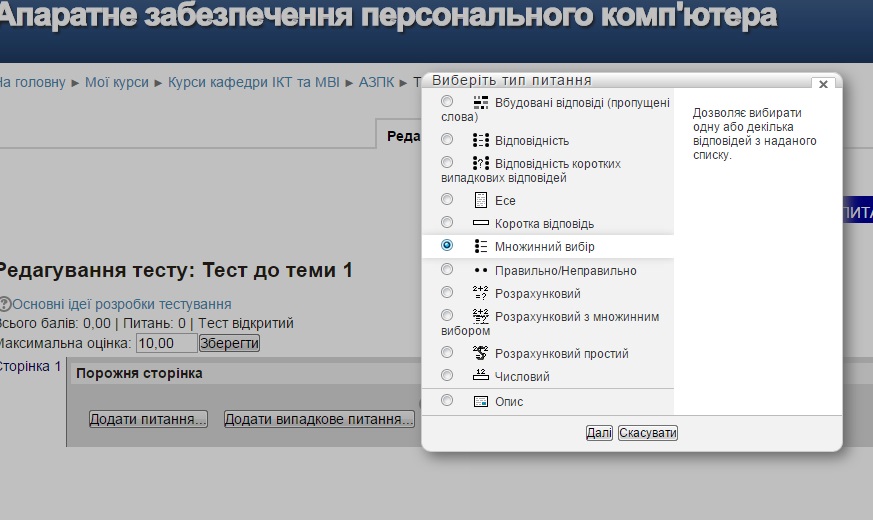873x520 pixels.
Task: Click the Вбудовані відповіді (пропущені слова) label
Action: (555, 110)
